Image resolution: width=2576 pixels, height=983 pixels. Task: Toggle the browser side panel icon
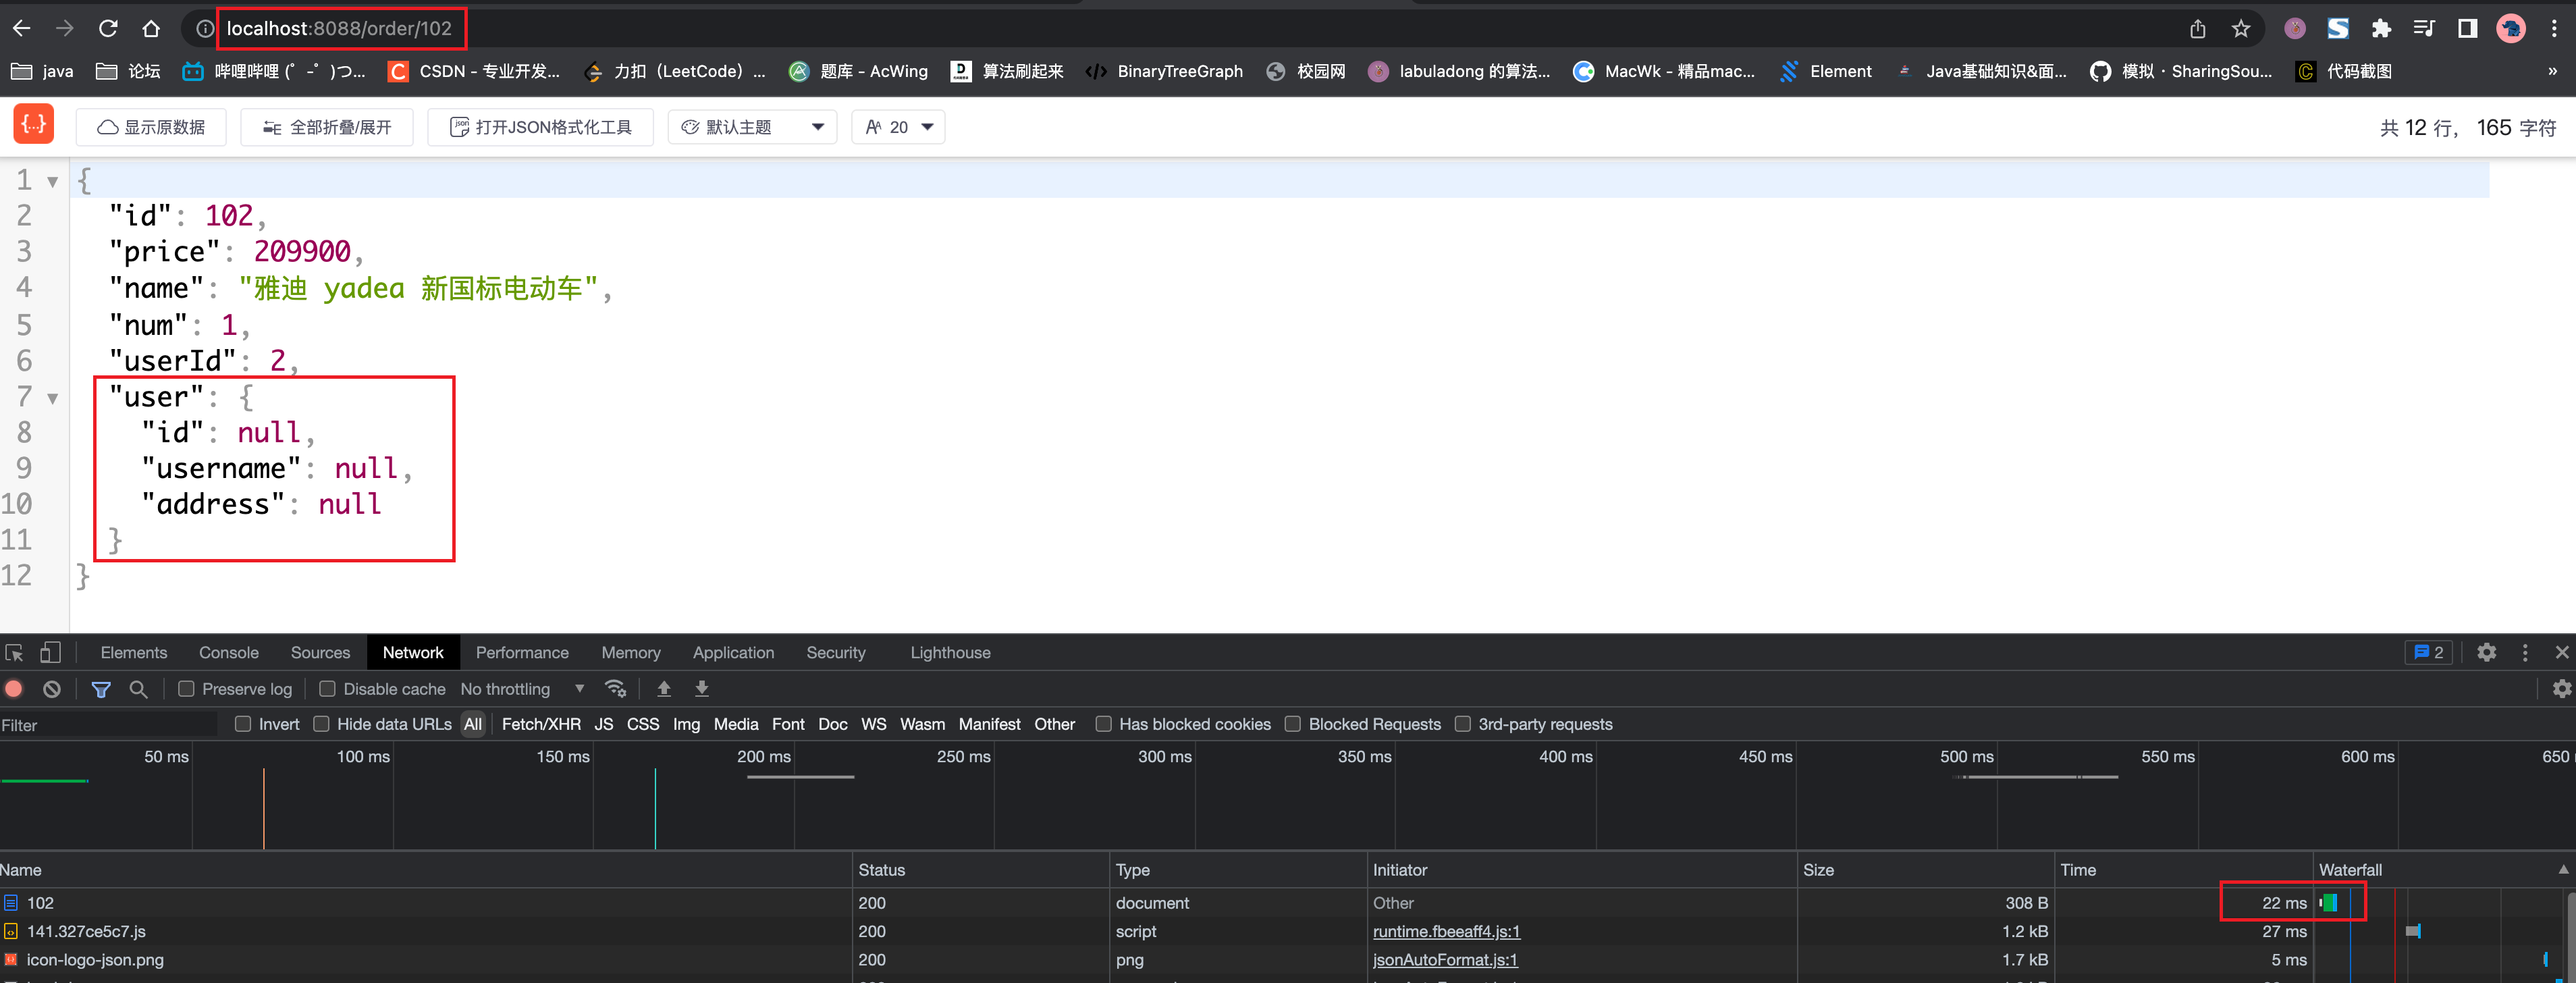(x=2467, y=28)
